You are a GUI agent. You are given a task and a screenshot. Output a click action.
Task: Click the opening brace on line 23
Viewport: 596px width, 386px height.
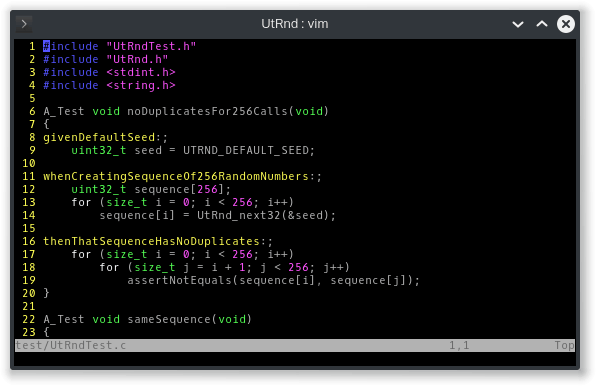tap(46, 332)
